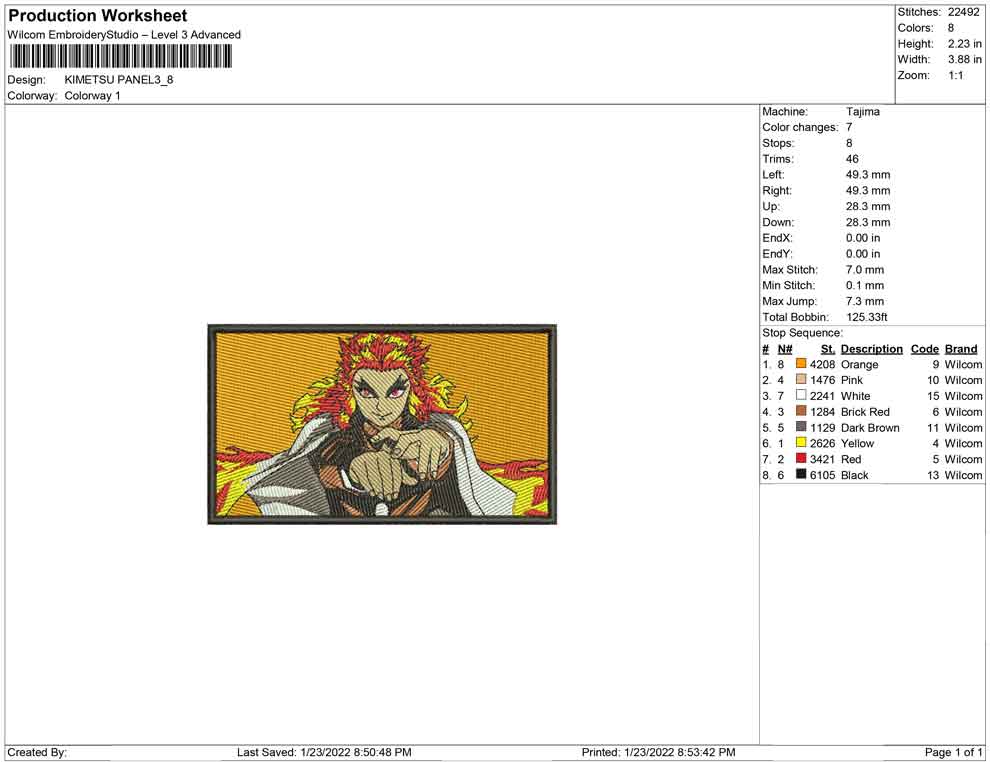Click the White thread color swatch
This screenshot has height=762, width=990.
tap(801, 395)
